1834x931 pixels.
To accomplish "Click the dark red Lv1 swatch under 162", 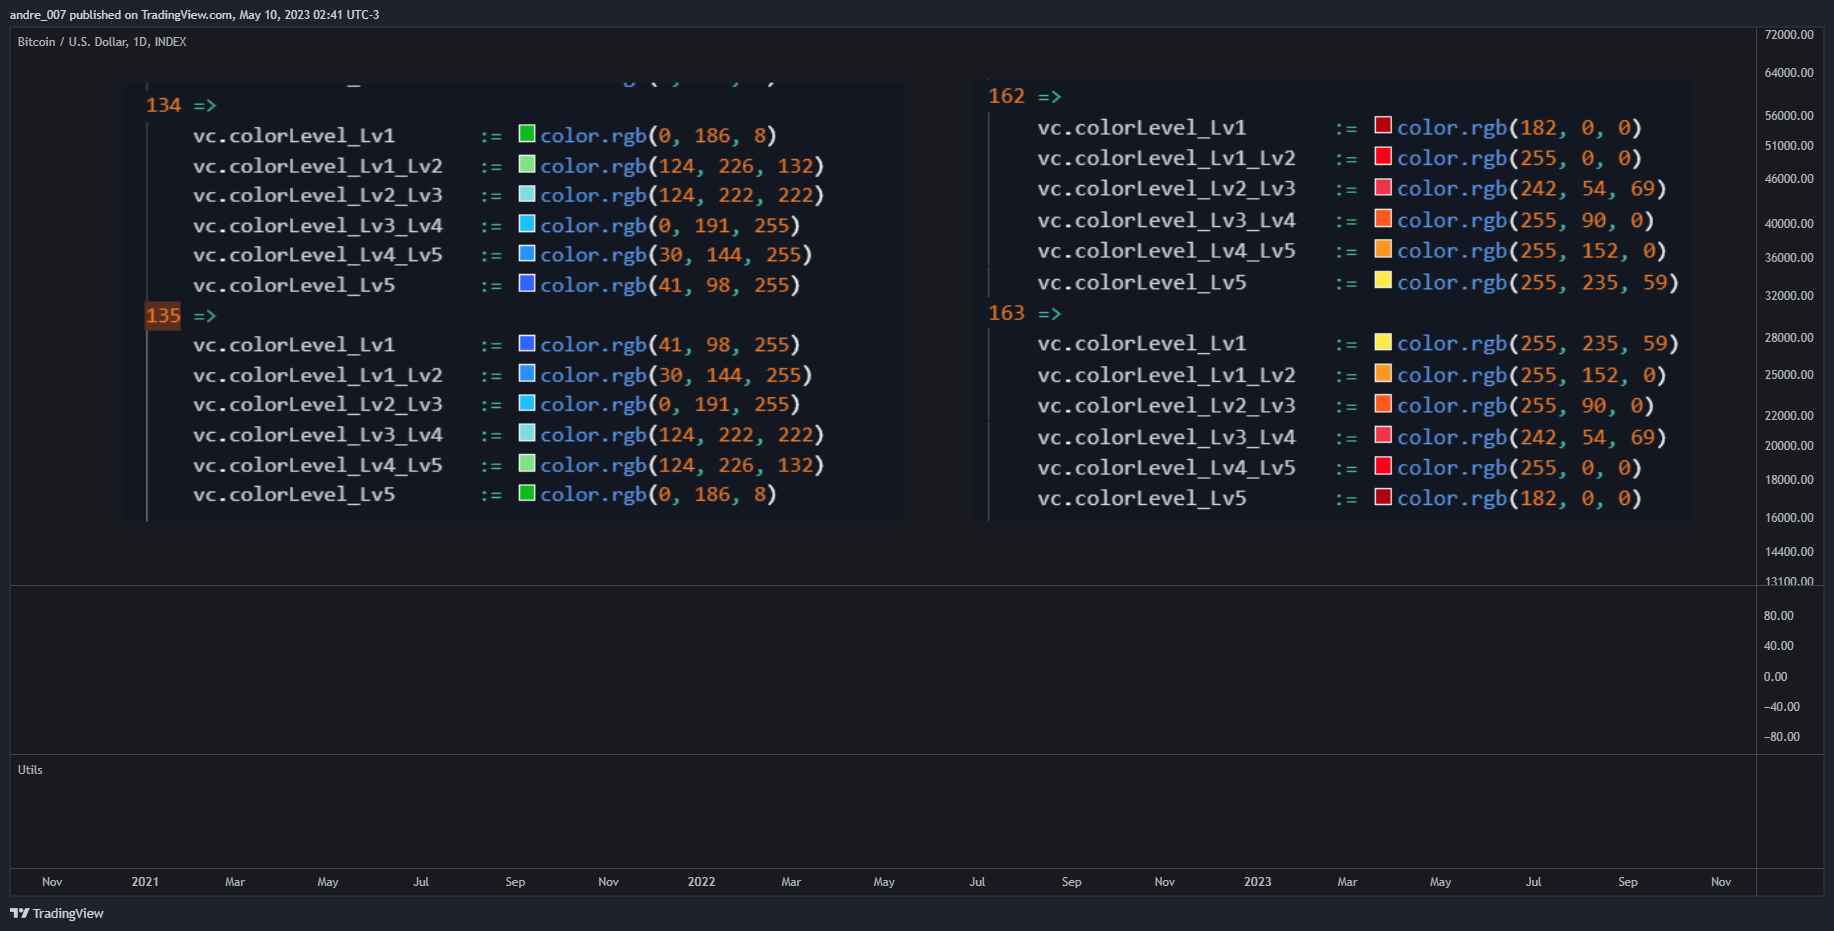I will click(x=1383, y=125).
